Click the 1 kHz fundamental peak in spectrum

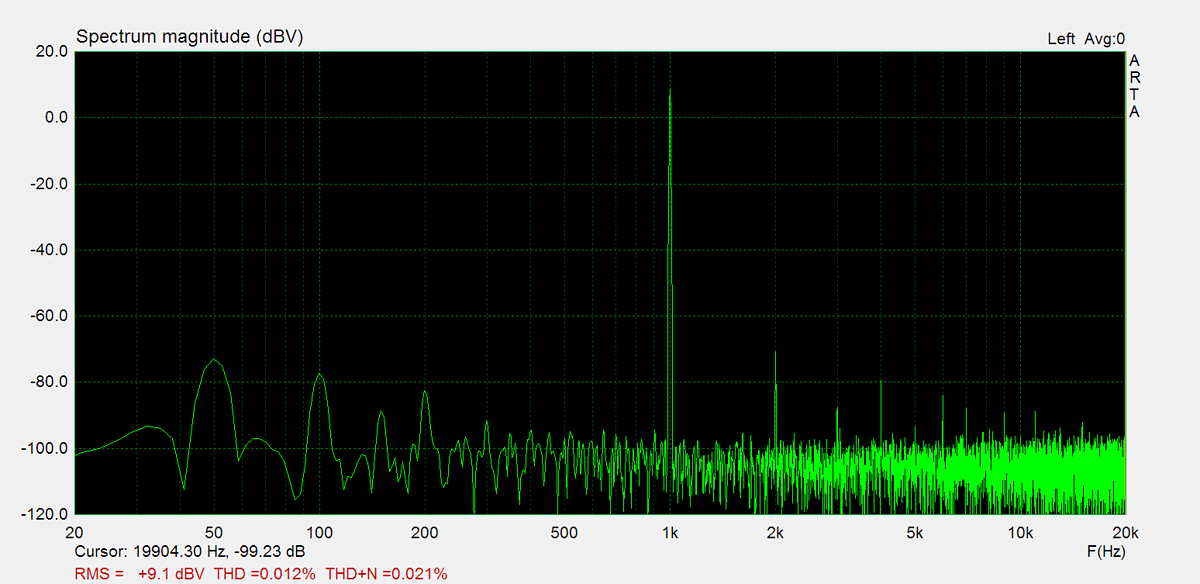[x=670, y=92]
